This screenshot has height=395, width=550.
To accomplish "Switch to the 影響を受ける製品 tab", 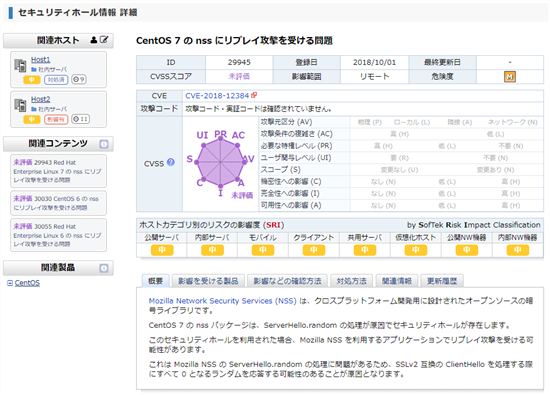I will tap(208, 281).
